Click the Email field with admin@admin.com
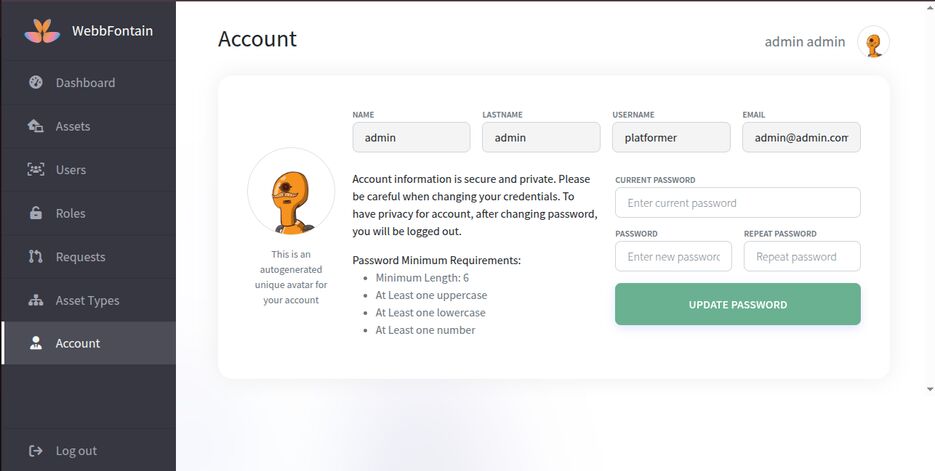 click(x=801, y=138)
